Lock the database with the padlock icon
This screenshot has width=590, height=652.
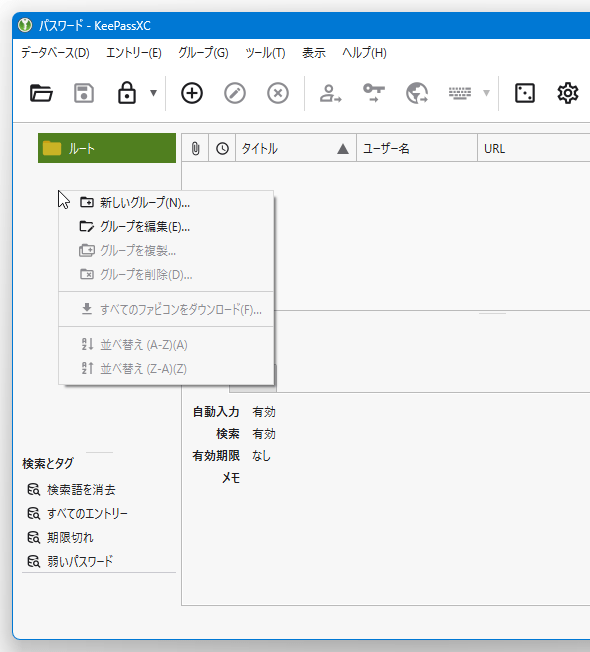click(x=127, y=93)
